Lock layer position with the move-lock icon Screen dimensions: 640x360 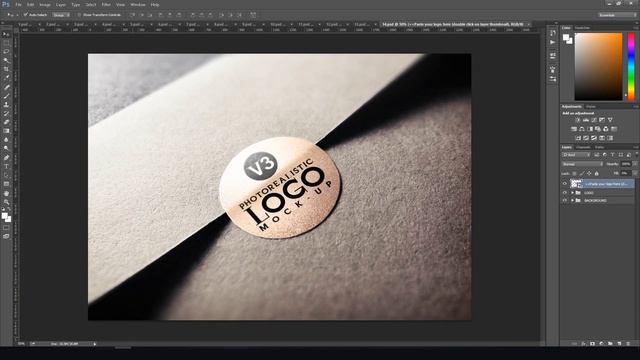[589, 173]
